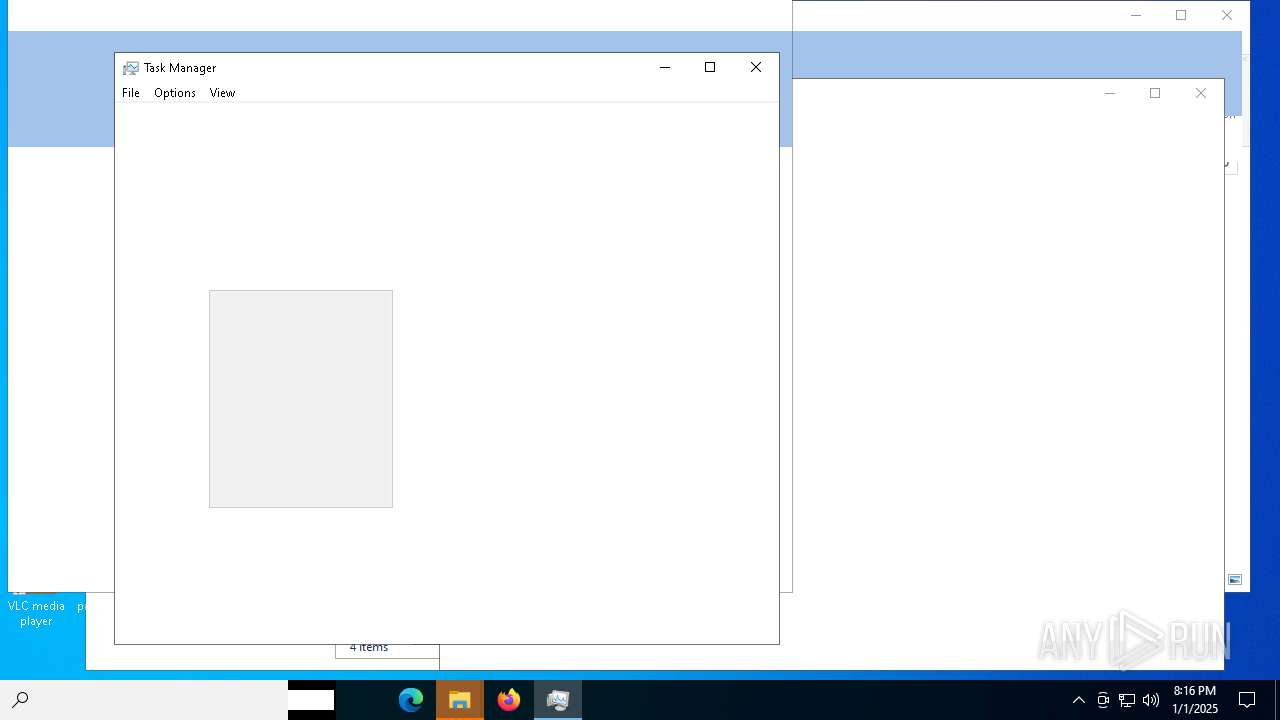Select the Task Manager taskbar button

(x=558, y=700)
